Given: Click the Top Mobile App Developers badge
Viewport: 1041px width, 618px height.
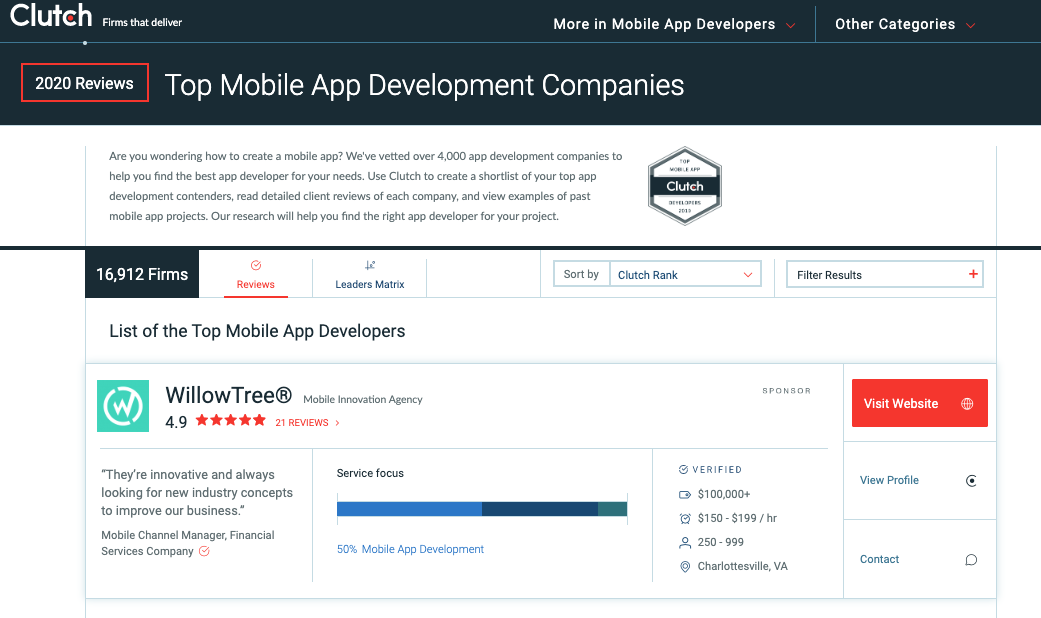Looking at the screenshot, I should click(684, 186).
